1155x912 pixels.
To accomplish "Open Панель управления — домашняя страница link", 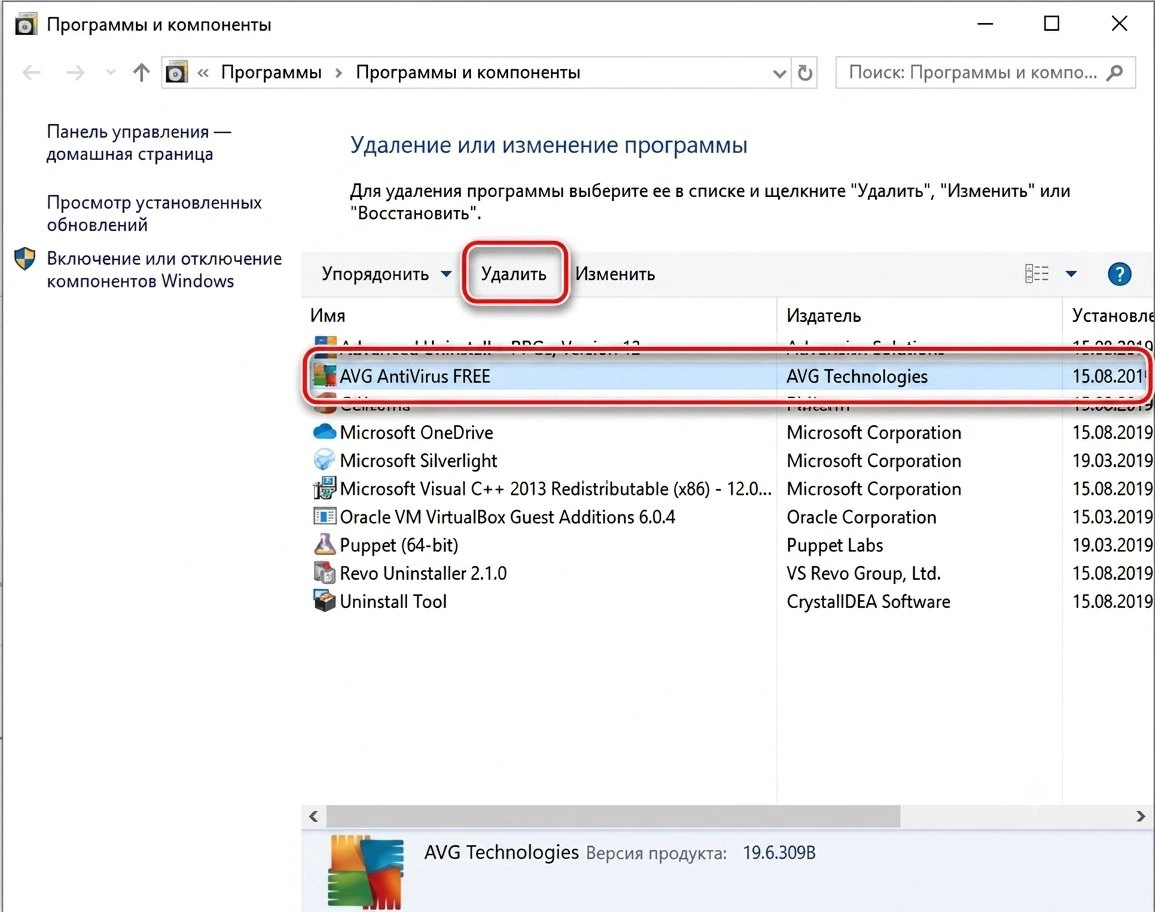I will point(138,142).
